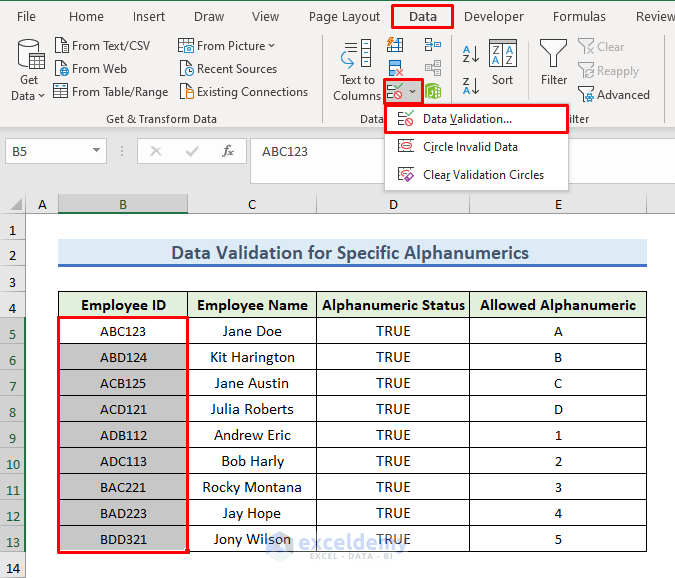Expand the Data Validation dropdown arrow
Image resolution: width=675 pixels, height=578 pixels.
413,92
